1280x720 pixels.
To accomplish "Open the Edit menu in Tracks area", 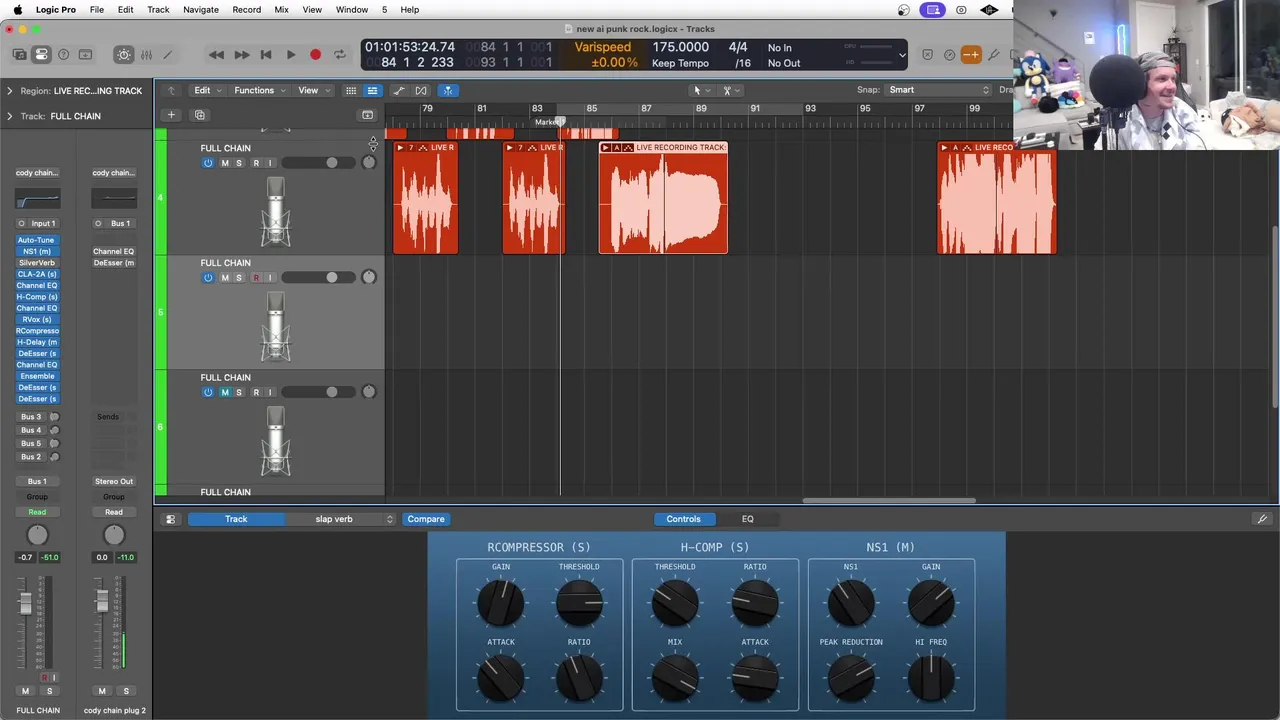I will 206,90.
